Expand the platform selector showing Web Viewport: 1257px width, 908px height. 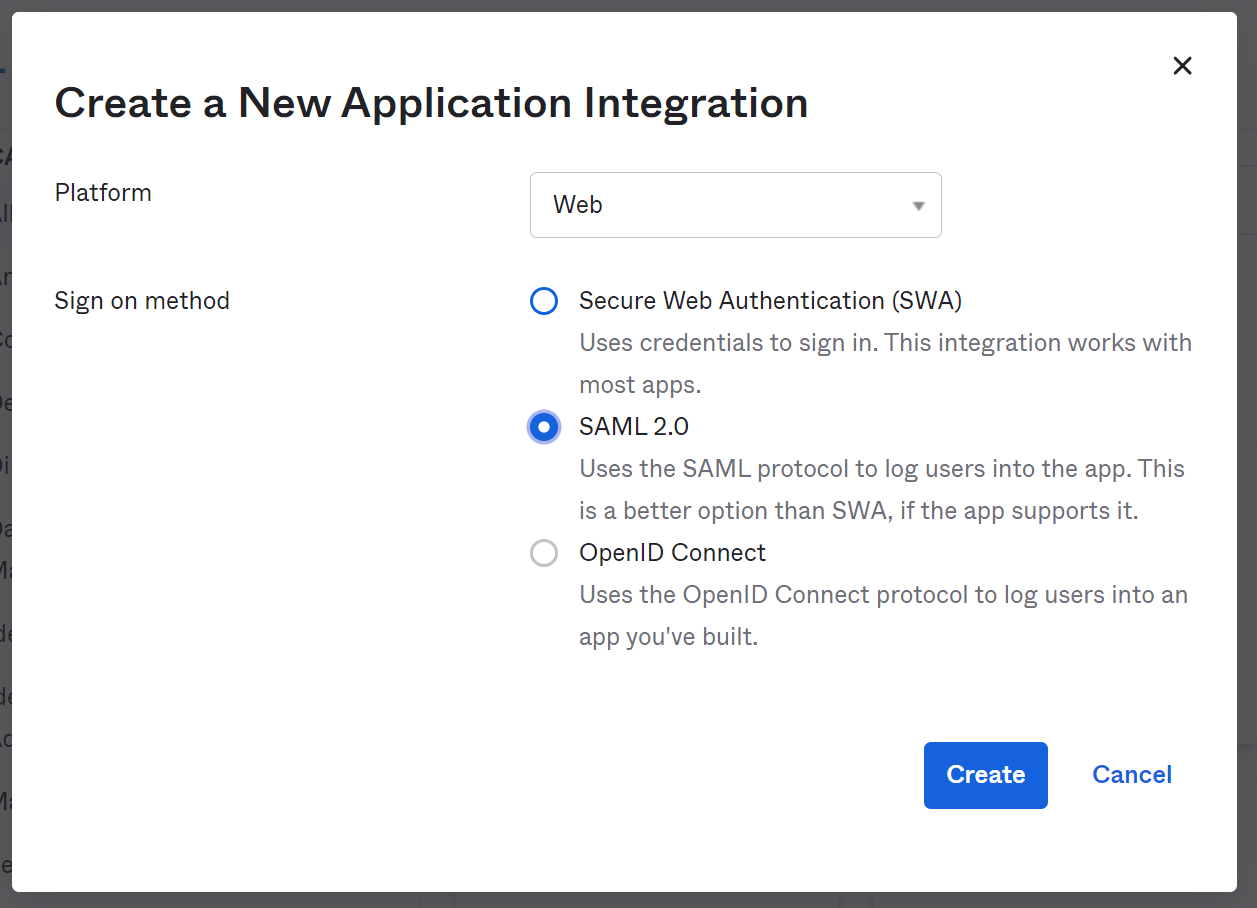735,205
